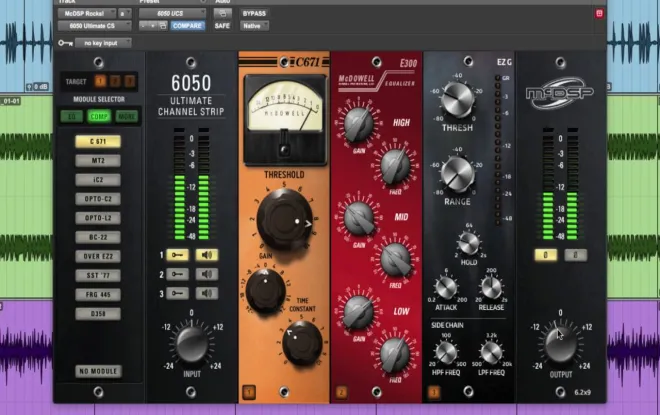Open the McDSP Rocket track selector
The height and width of the screenshot is (415, 660).
coord(87,13)
